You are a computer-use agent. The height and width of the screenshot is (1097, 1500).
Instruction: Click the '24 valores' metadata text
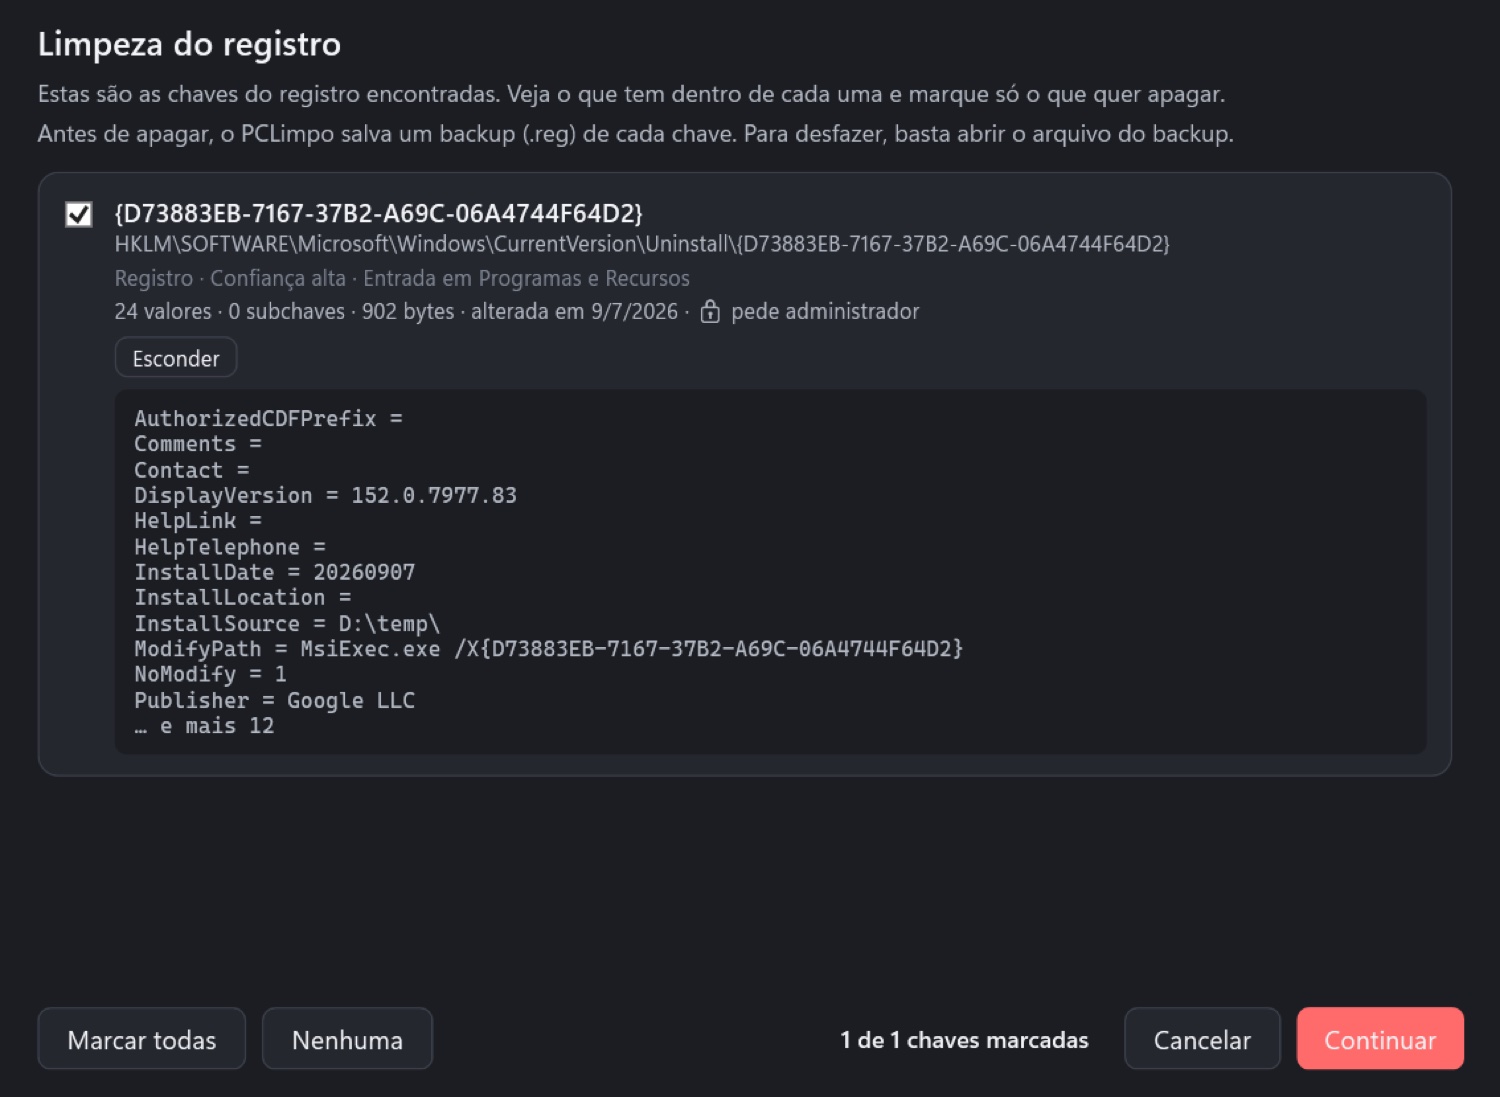tap(163, 311)
